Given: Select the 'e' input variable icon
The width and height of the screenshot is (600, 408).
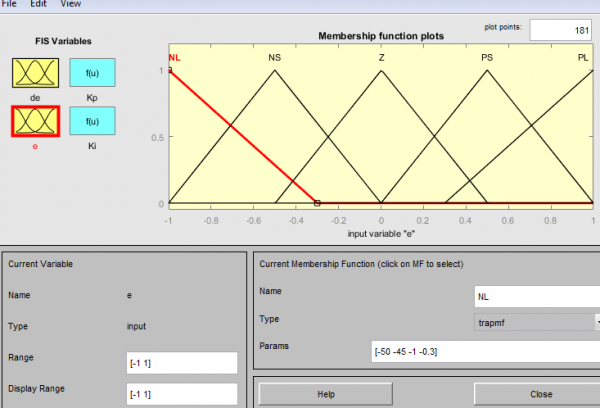Looking at the screenshot, I should [35, 121].
